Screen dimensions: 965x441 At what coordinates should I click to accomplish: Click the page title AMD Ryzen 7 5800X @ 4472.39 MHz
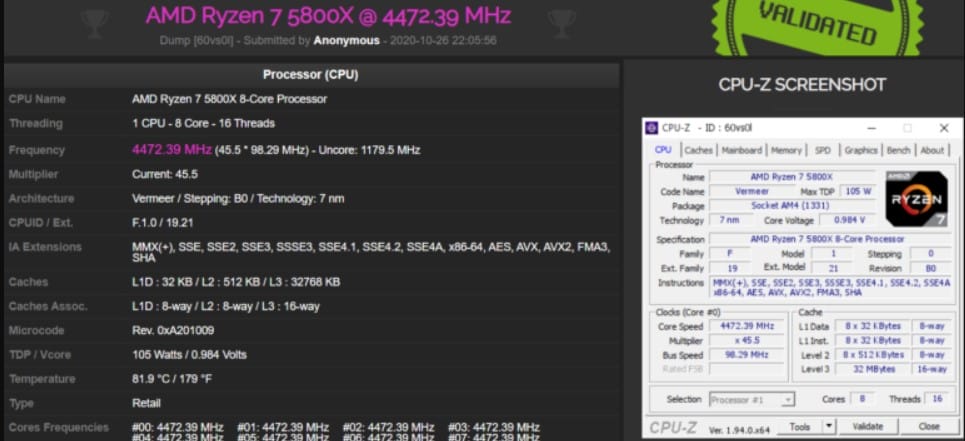pyautogui.click(x=328, y=15)
